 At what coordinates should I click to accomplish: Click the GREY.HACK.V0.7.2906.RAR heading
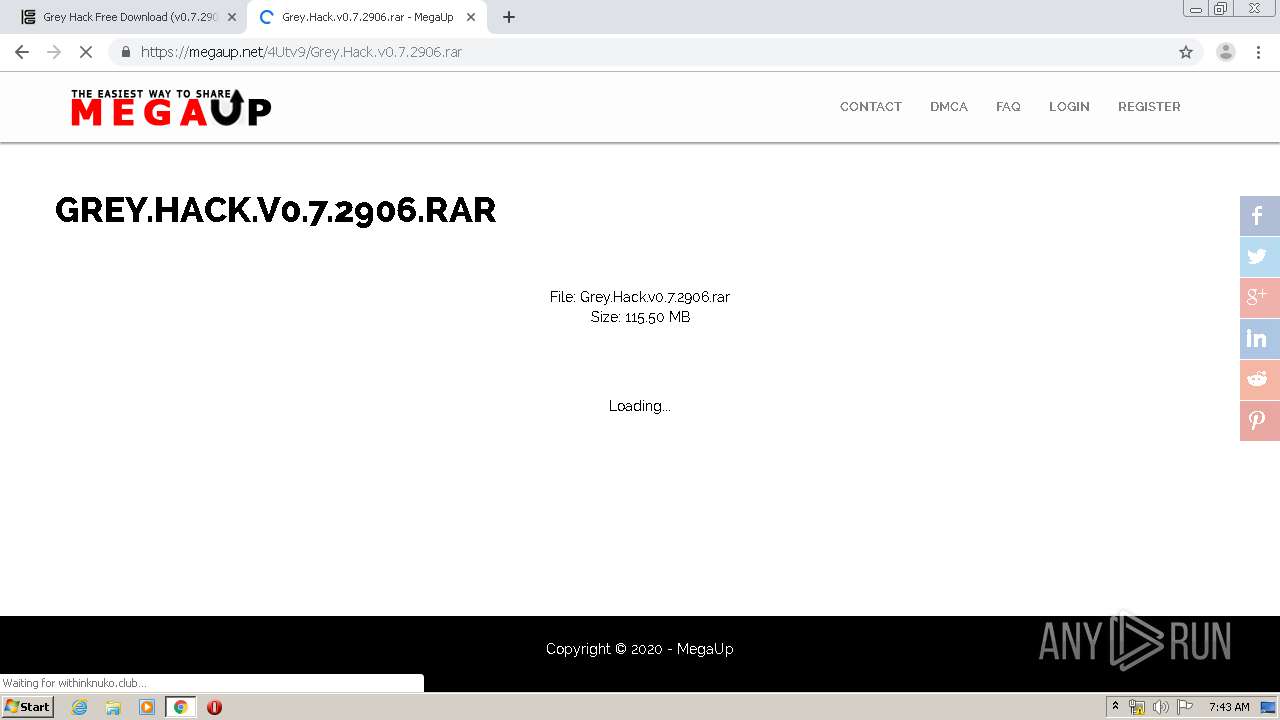[276, 210]
